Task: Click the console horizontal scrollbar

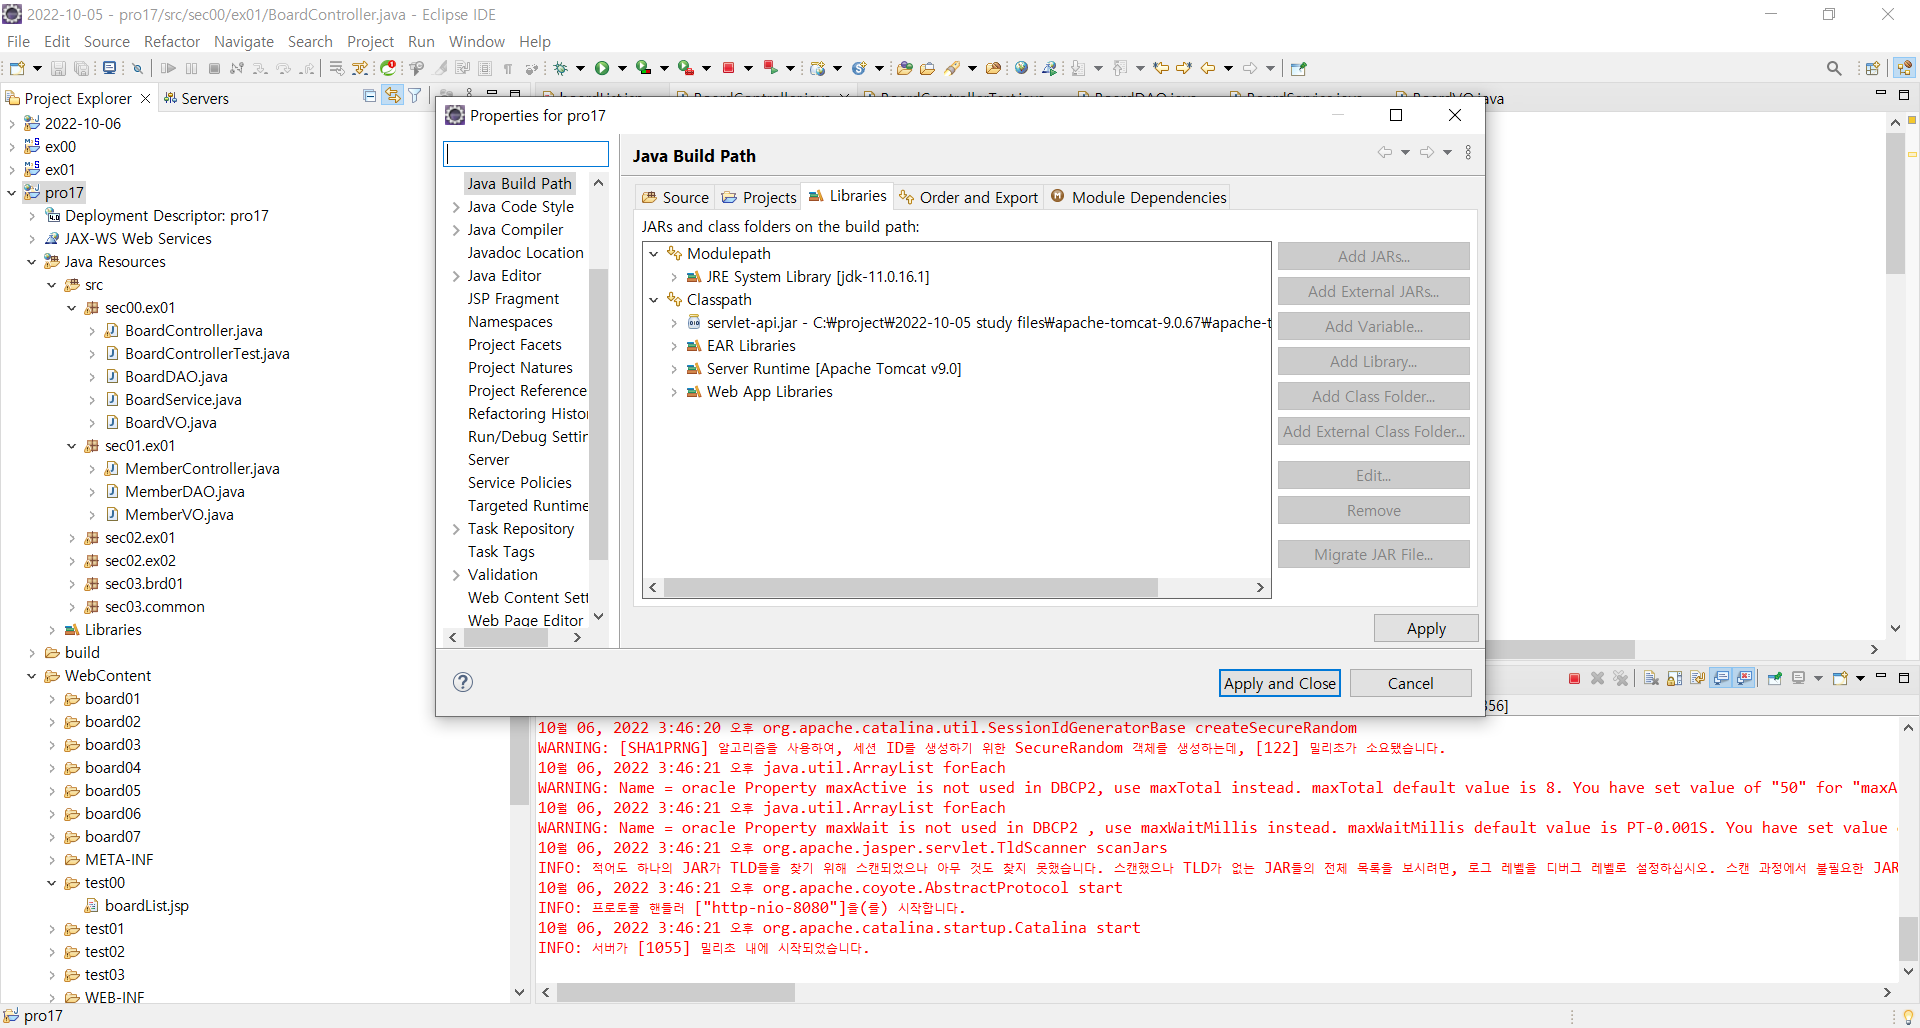Action: point(676,992)
